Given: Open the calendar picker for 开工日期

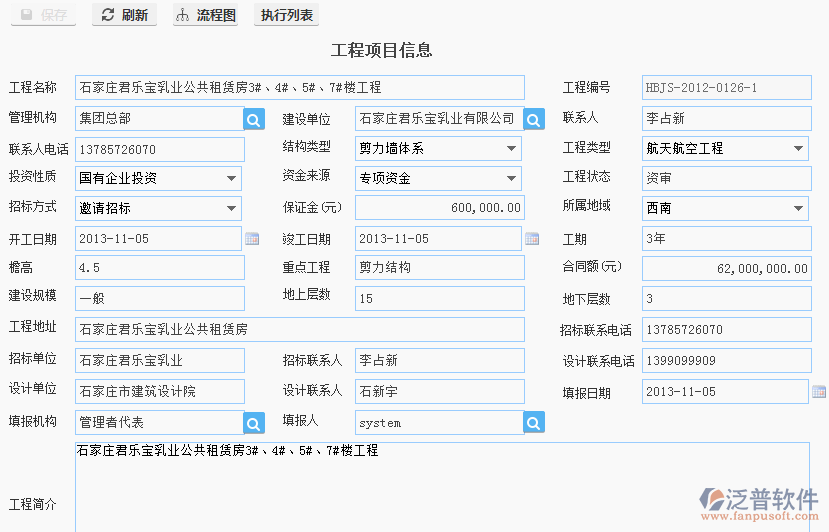Looking at the screenshot, I should [252, 239].
